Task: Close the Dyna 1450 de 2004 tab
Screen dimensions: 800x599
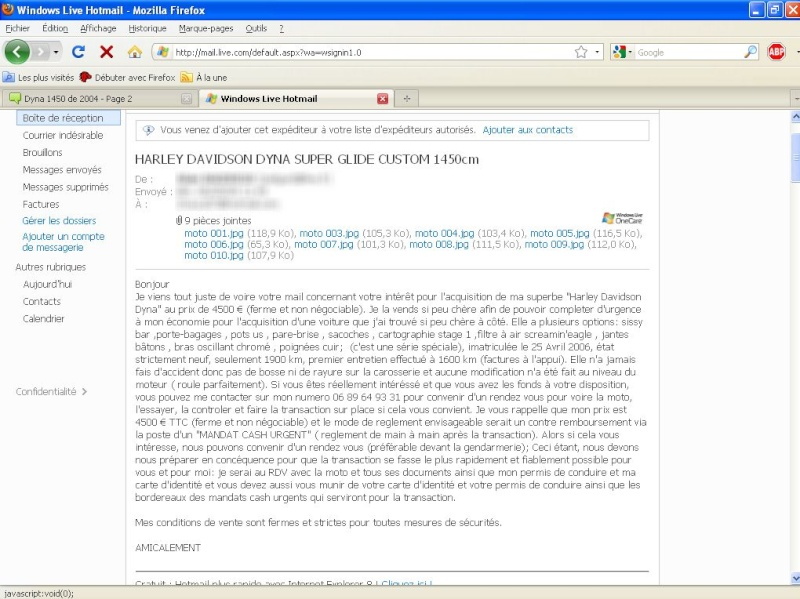Action: [x=186, y=98]
